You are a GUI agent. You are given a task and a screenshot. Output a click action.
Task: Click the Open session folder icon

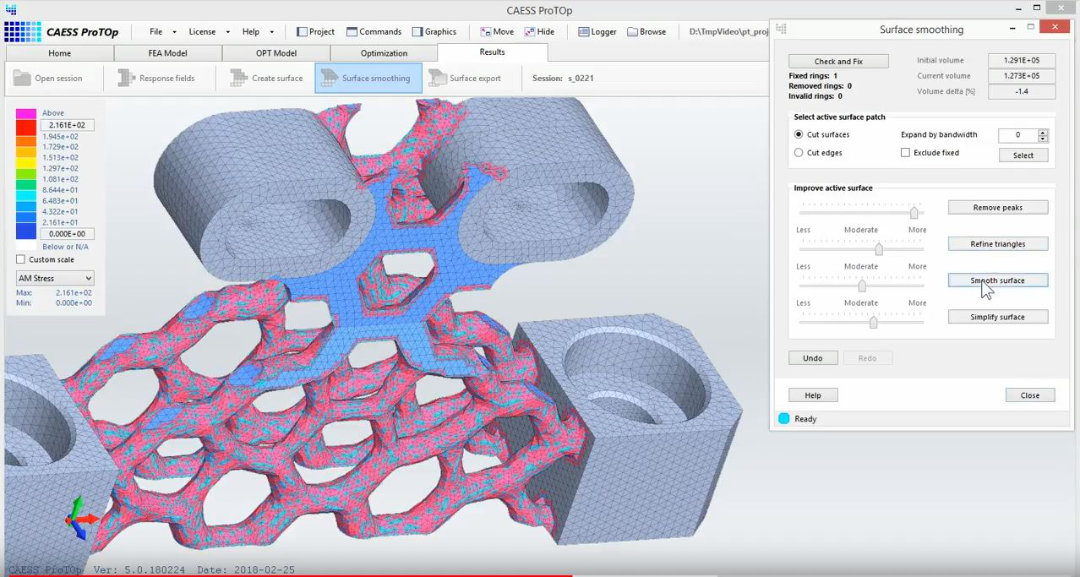tap(22, 78)
